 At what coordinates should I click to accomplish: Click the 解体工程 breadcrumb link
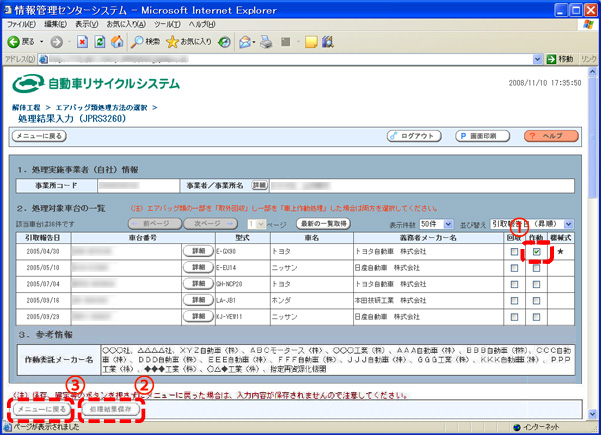(26, 108)
